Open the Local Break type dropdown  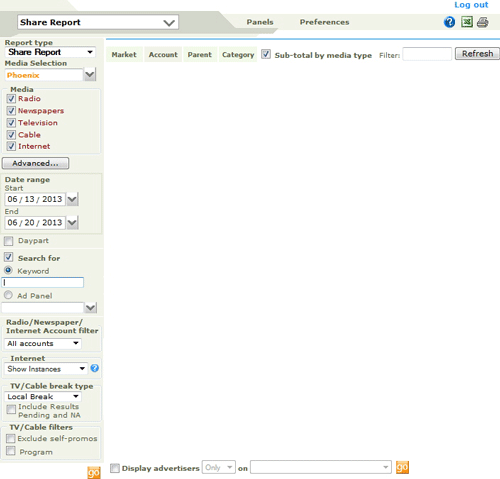click(x=43, y=396)
